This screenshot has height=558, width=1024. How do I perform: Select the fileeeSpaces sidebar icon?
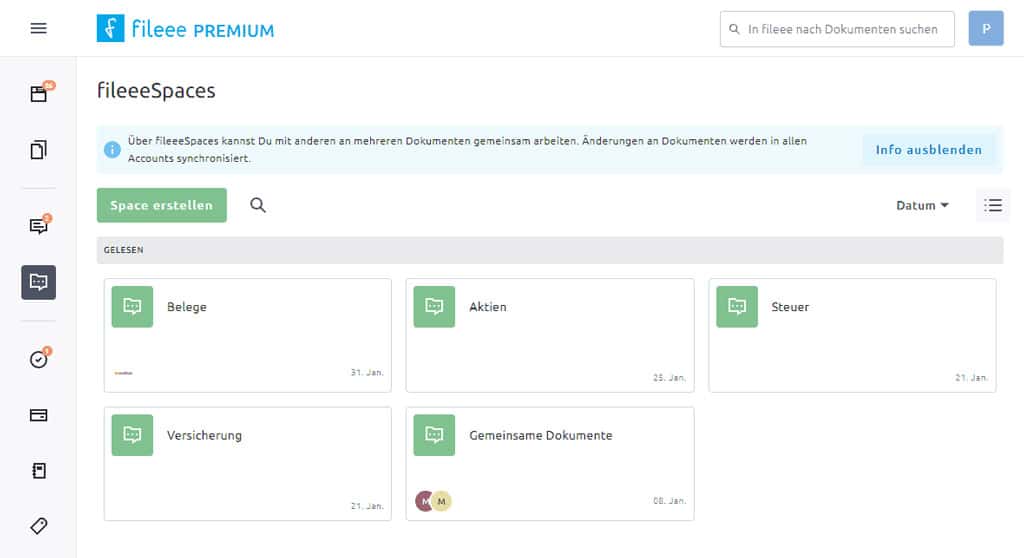39,282
